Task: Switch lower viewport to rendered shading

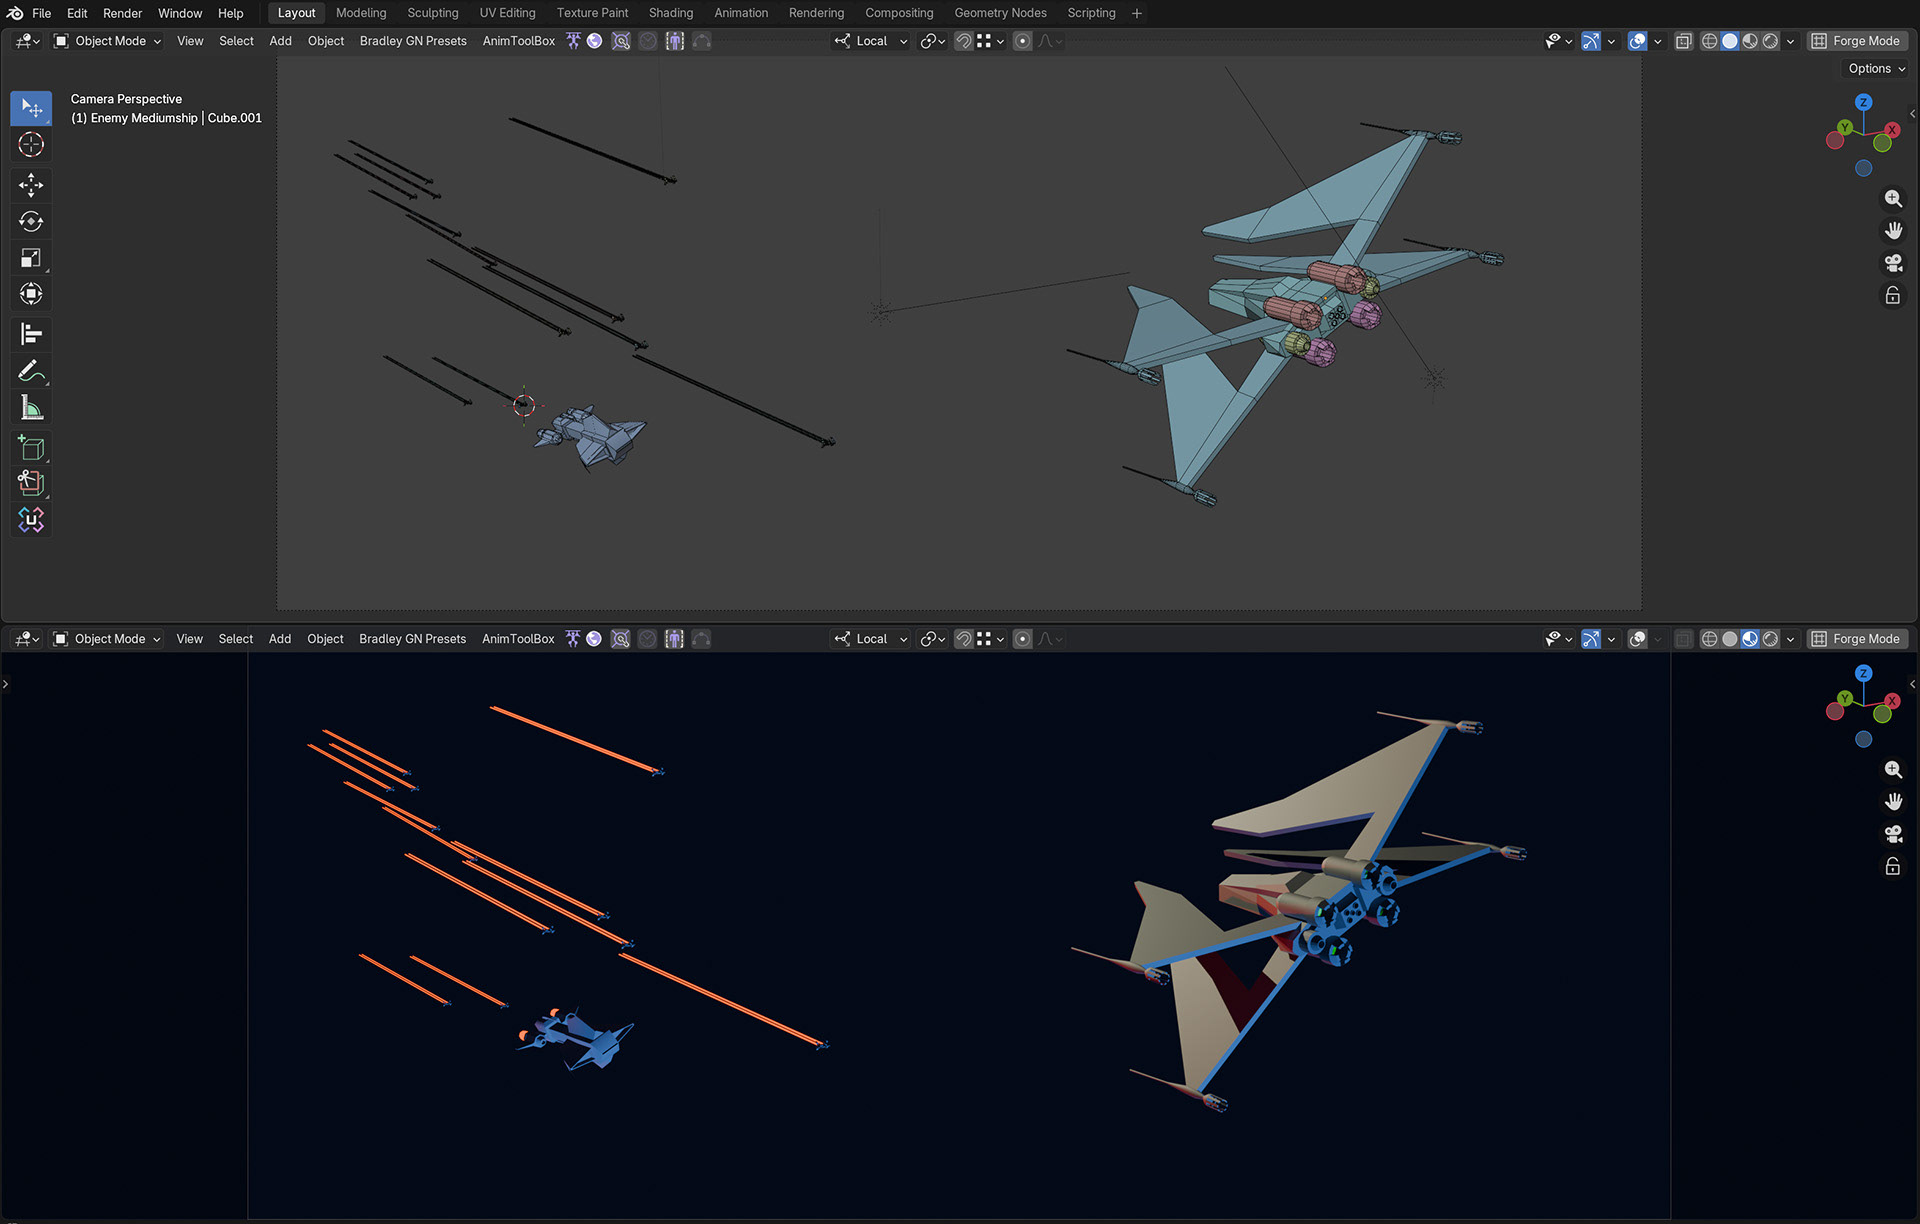Action: pyautogui.click(x=1770, y=639)
